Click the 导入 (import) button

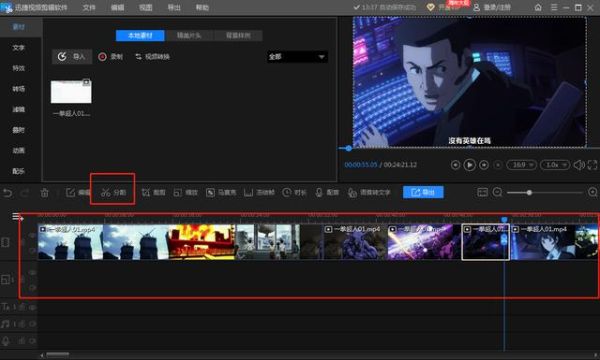pos(72,57)
